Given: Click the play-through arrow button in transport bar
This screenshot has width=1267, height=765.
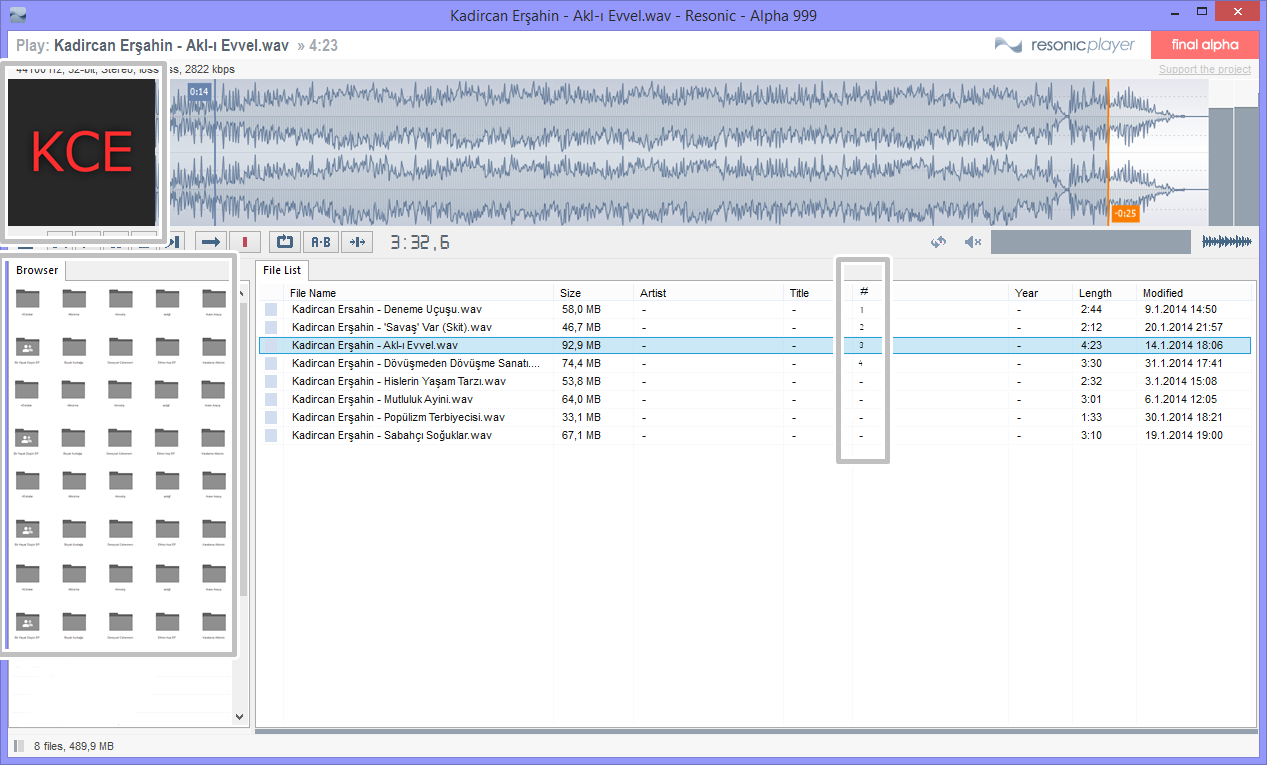Looking at the screenshot, I should (x=210, y=242).
